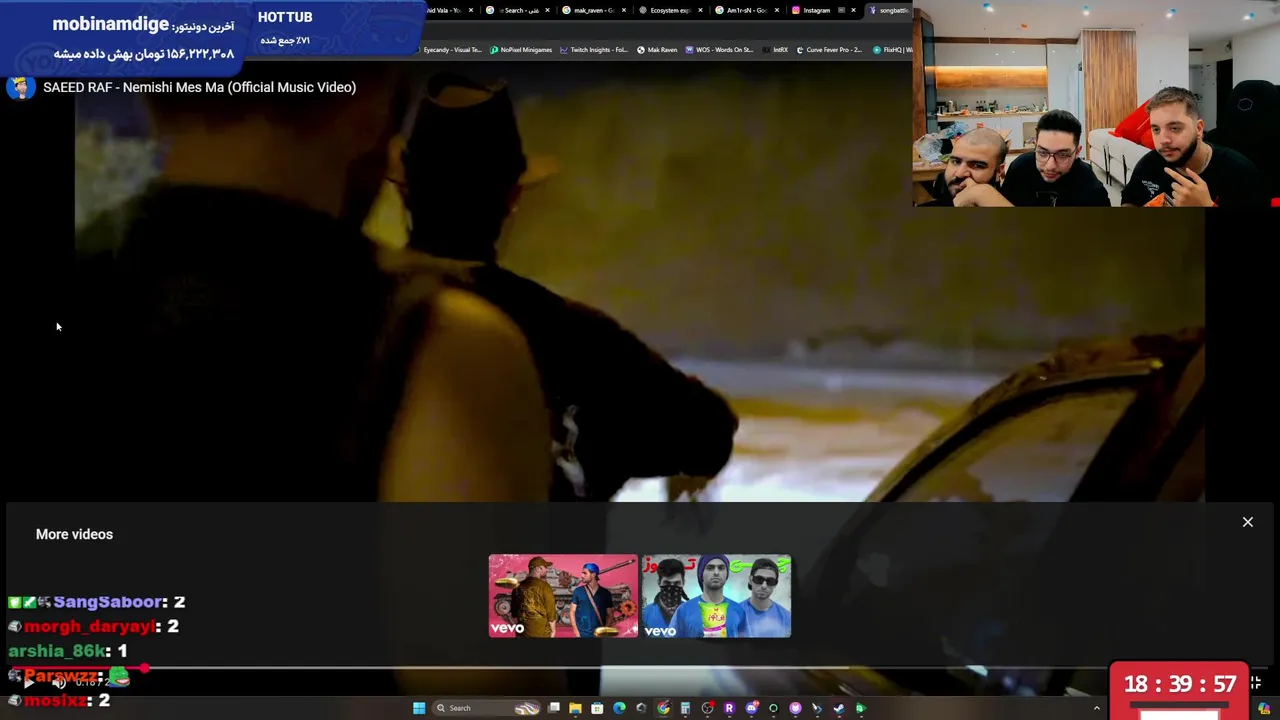Screen dimensions: 1280x720
Task: Close the More videos panel
Action: point(1247,522)
